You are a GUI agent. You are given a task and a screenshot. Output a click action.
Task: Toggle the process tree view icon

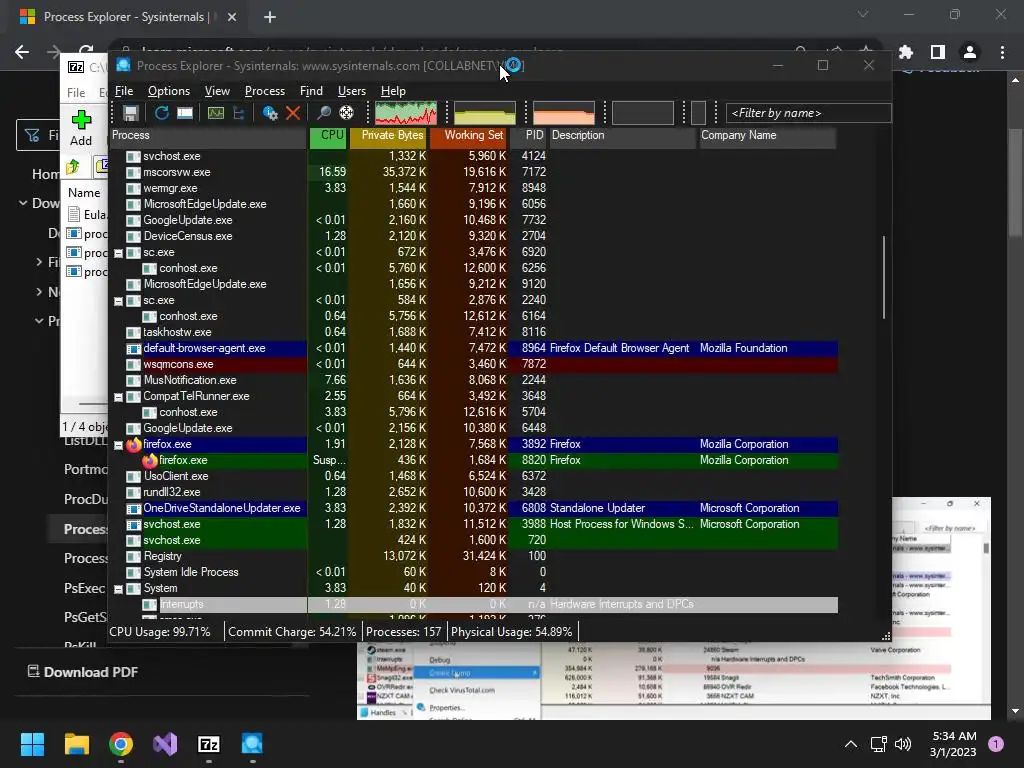coord(239,113)
